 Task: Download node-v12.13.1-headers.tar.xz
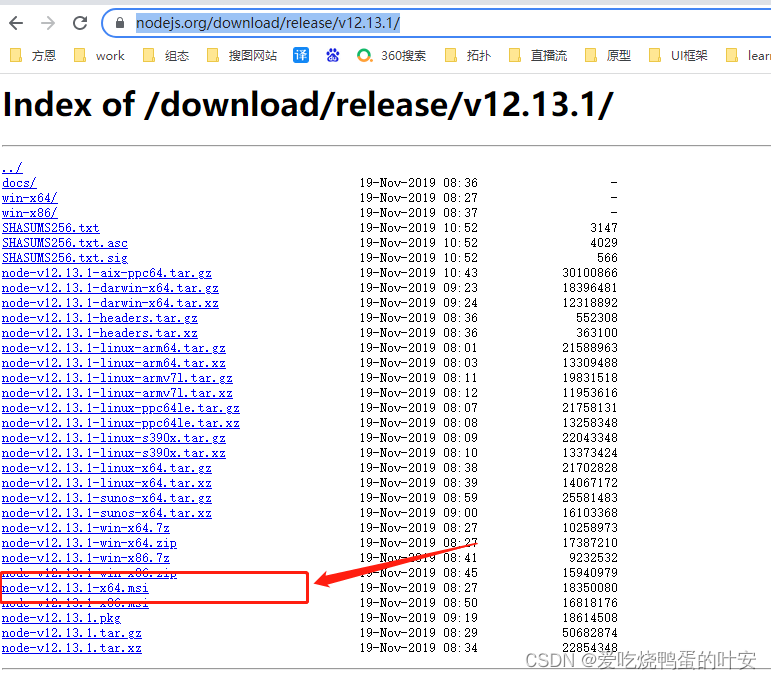coord(100,333)
